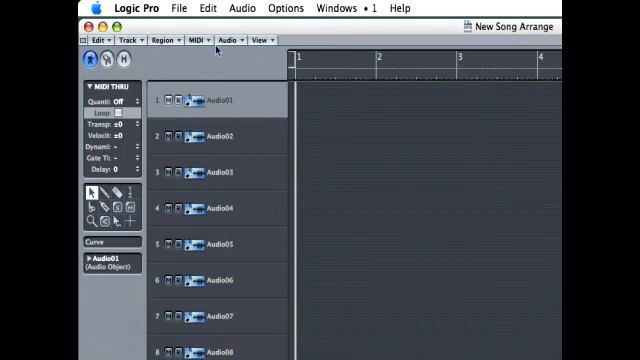The width and height of the screenshot is (640, 360).
Task: Open the Logic Pro application menu
Action: [136, 8]
